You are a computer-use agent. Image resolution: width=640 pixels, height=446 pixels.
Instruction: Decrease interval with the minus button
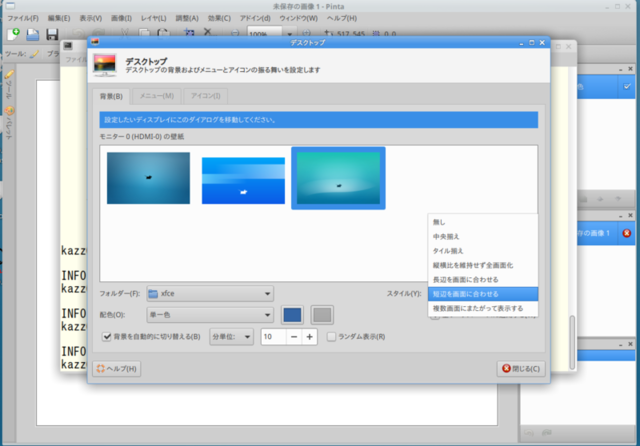[294, 337]
